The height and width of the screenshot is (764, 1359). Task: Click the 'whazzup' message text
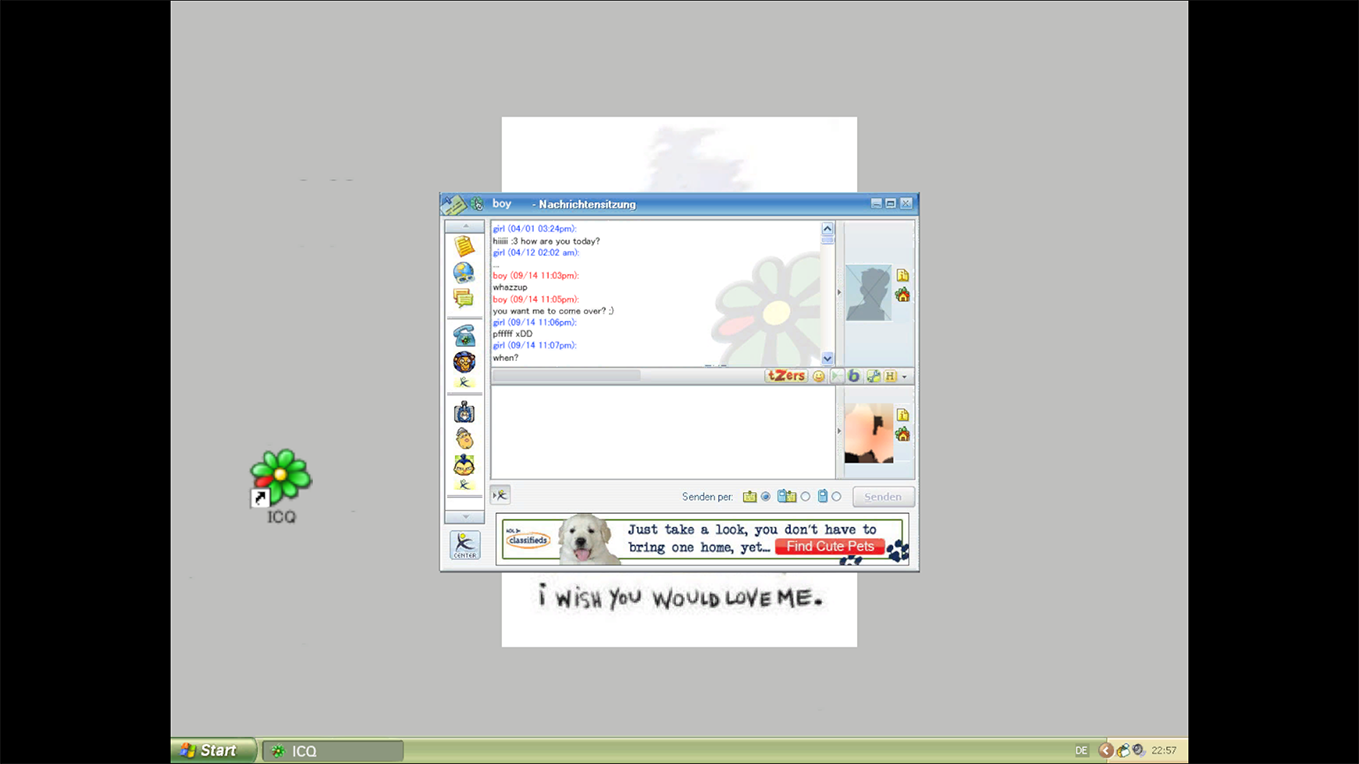pos(510,287)
